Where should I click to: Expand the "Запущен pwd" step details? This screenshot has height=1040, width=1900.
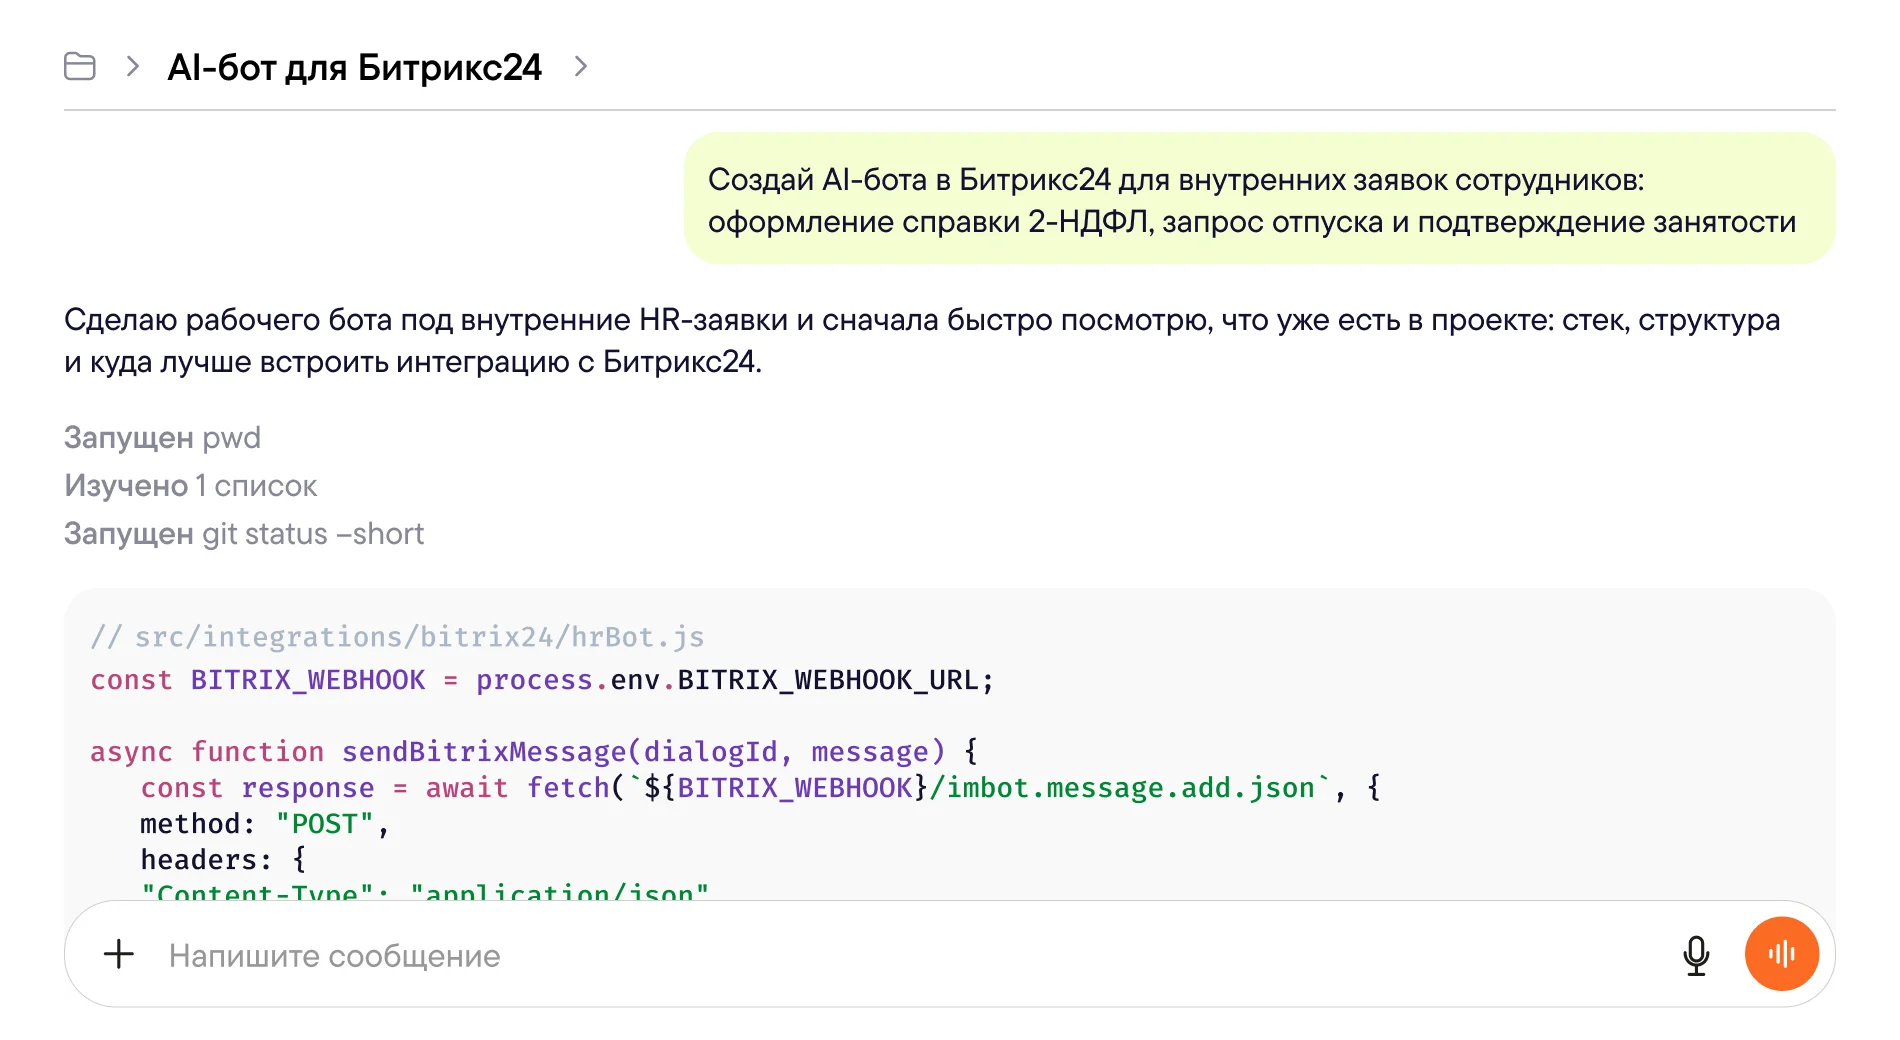pos(162,437)
